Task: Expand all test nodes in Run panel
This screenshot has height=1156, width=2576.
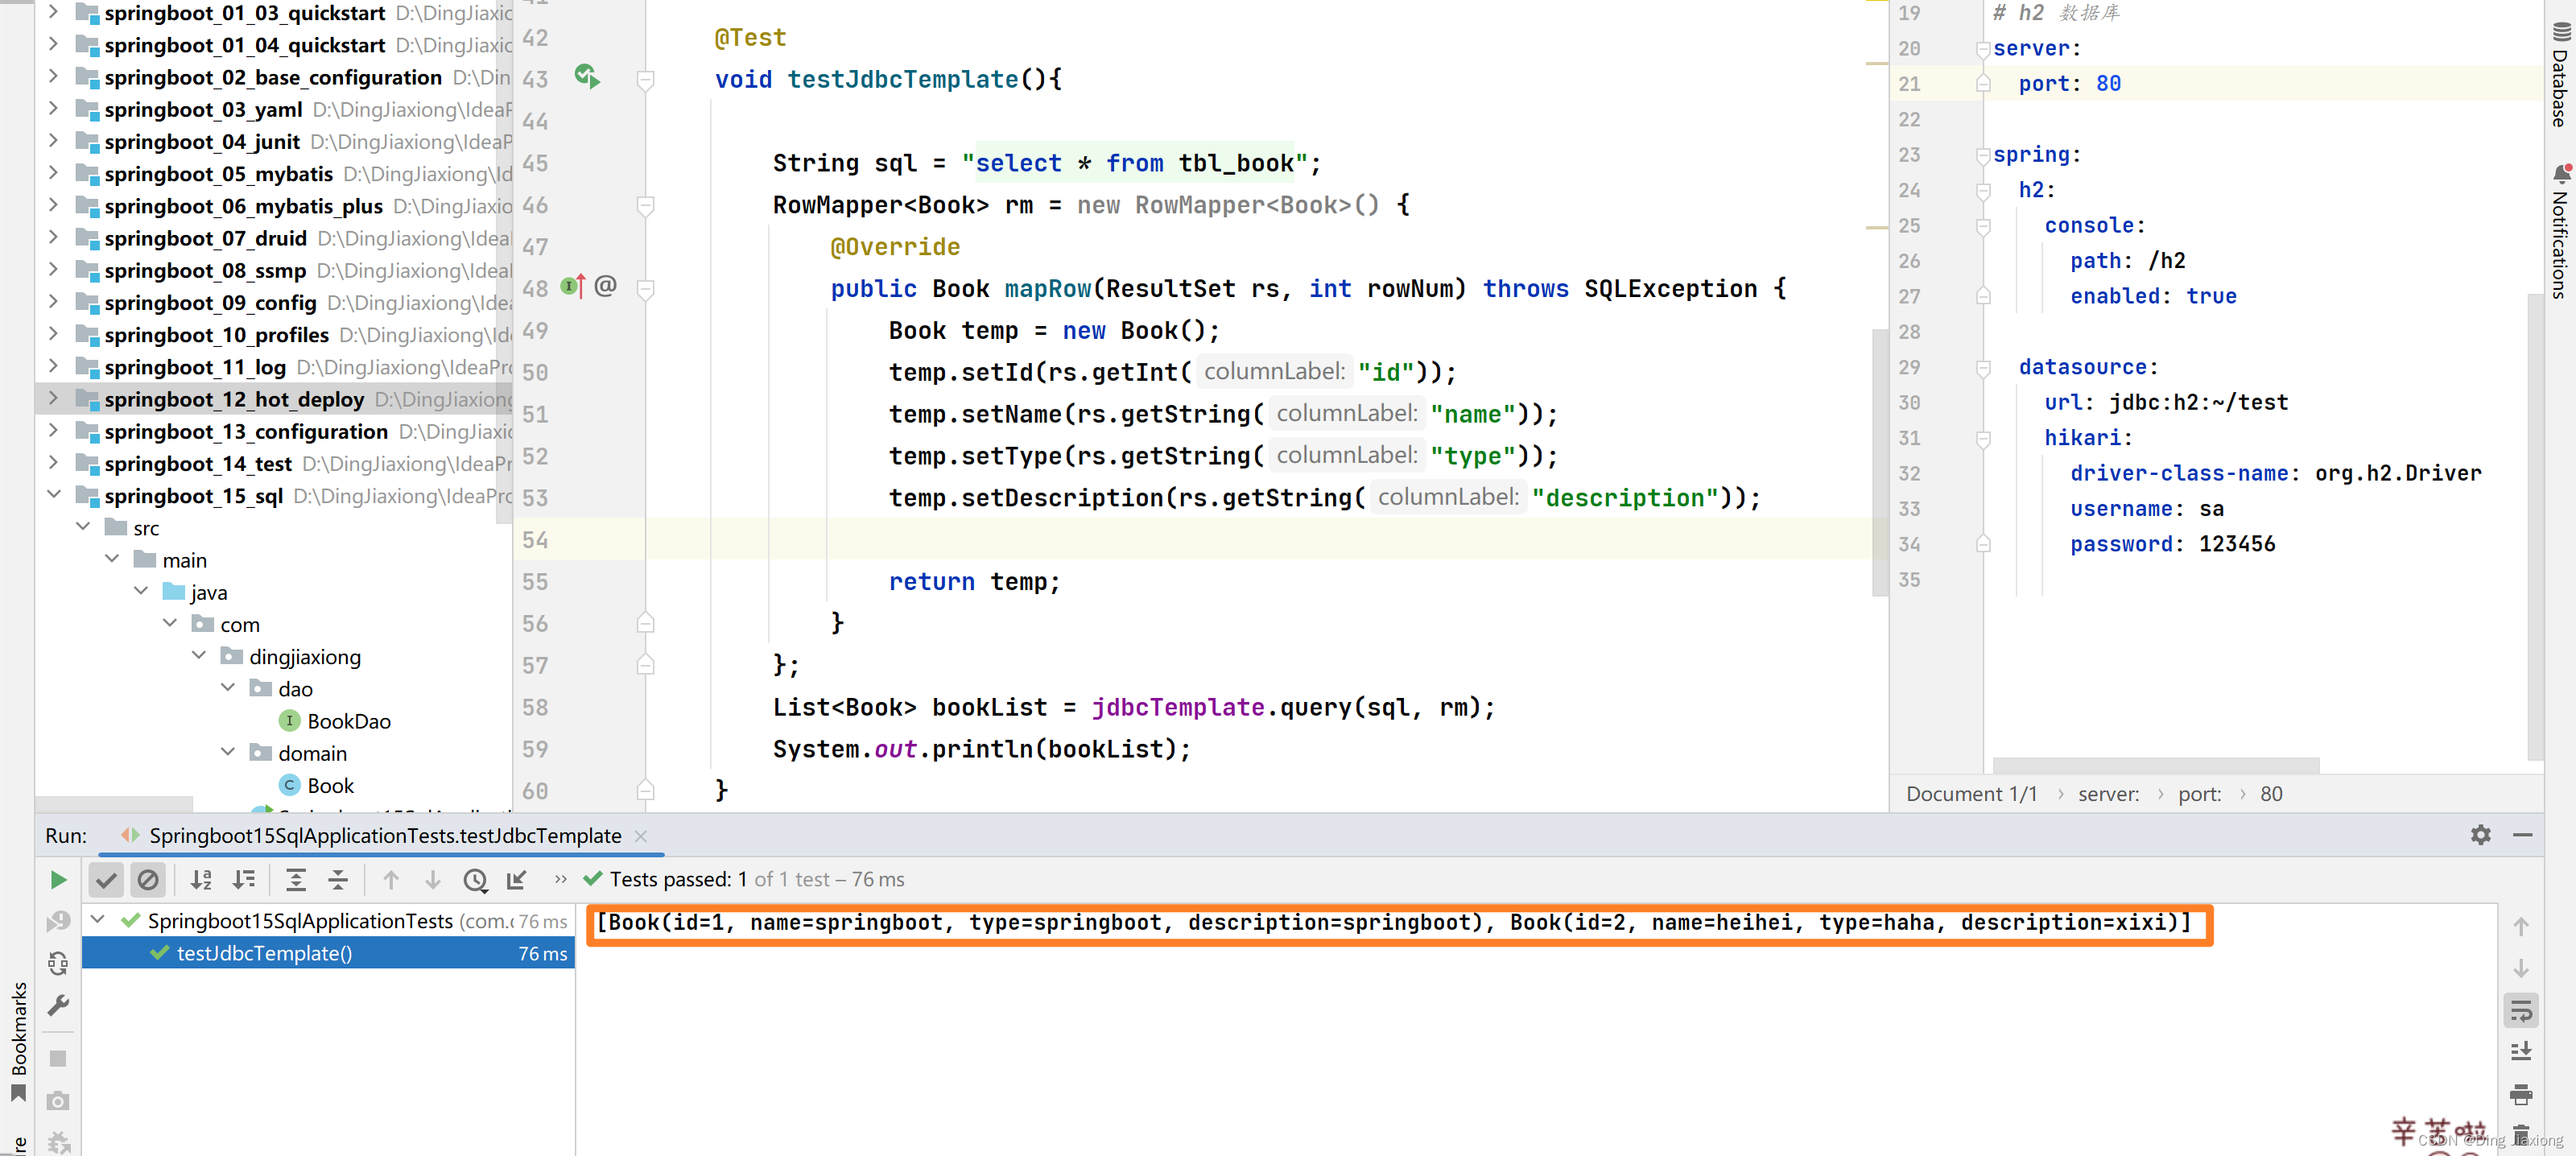Action: point(296,880)
